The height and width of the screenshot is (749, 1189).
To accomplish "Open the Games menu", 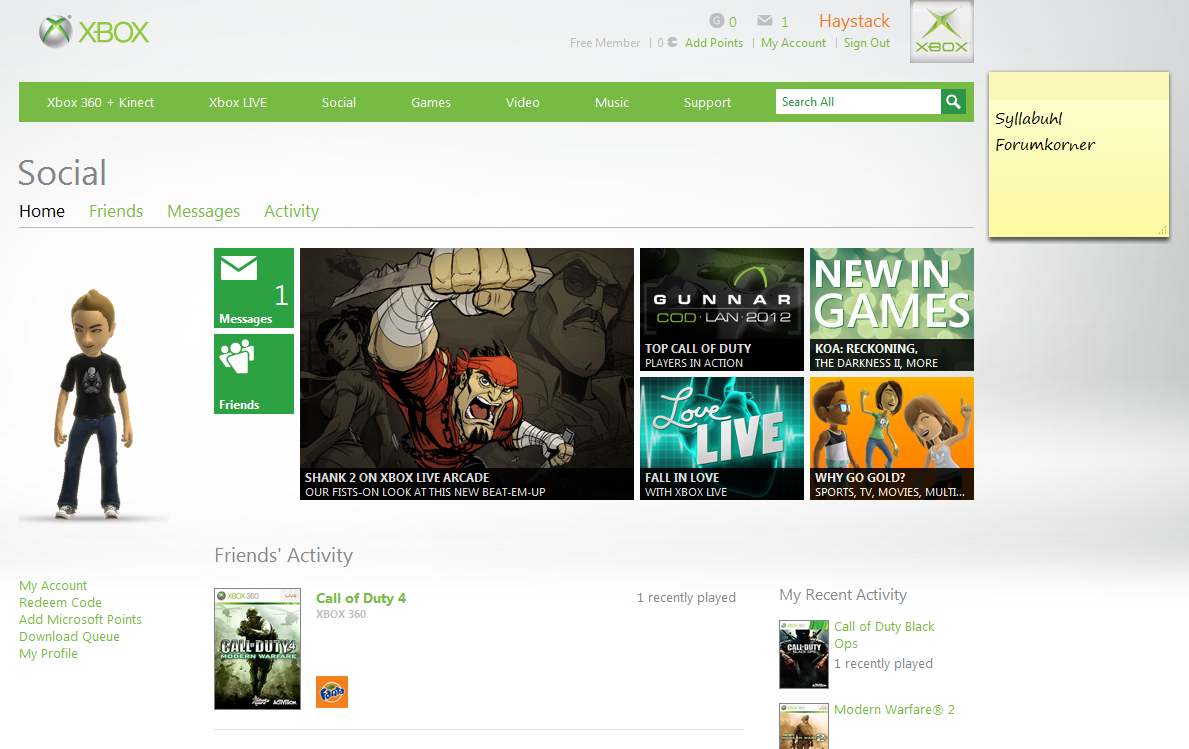I will pyautogui.click(x=431, y=102).
